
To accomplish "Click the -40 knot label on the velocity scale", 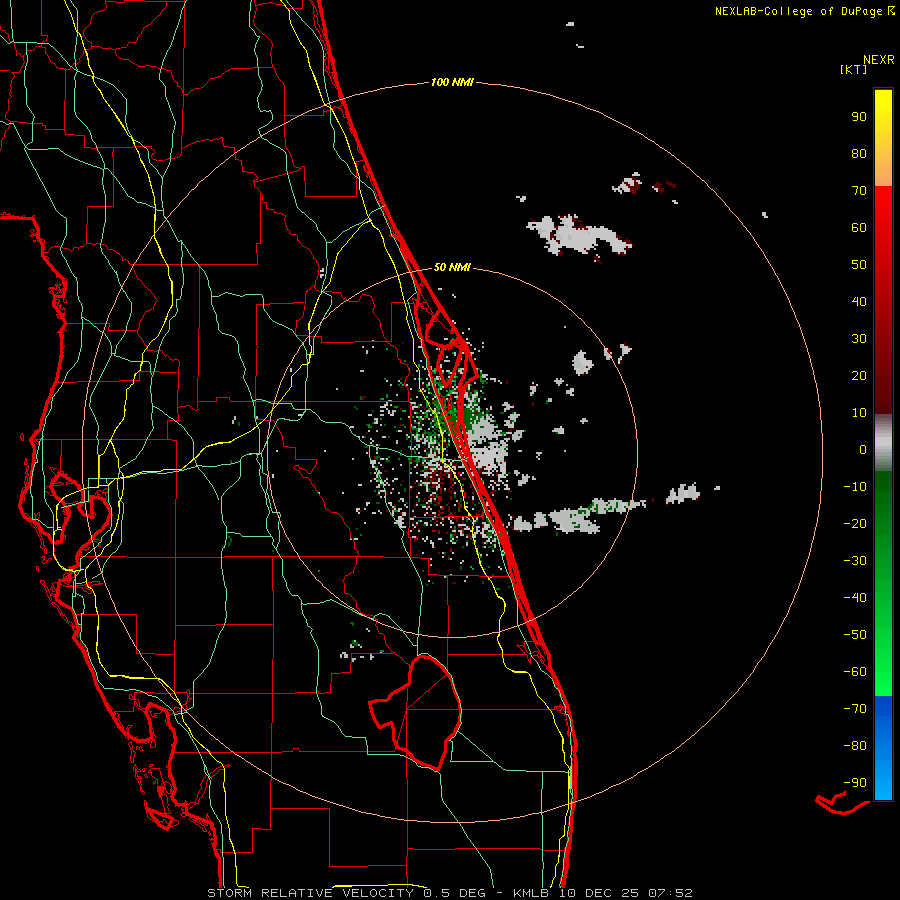I will pyautogui.click(x=855, y=598).
